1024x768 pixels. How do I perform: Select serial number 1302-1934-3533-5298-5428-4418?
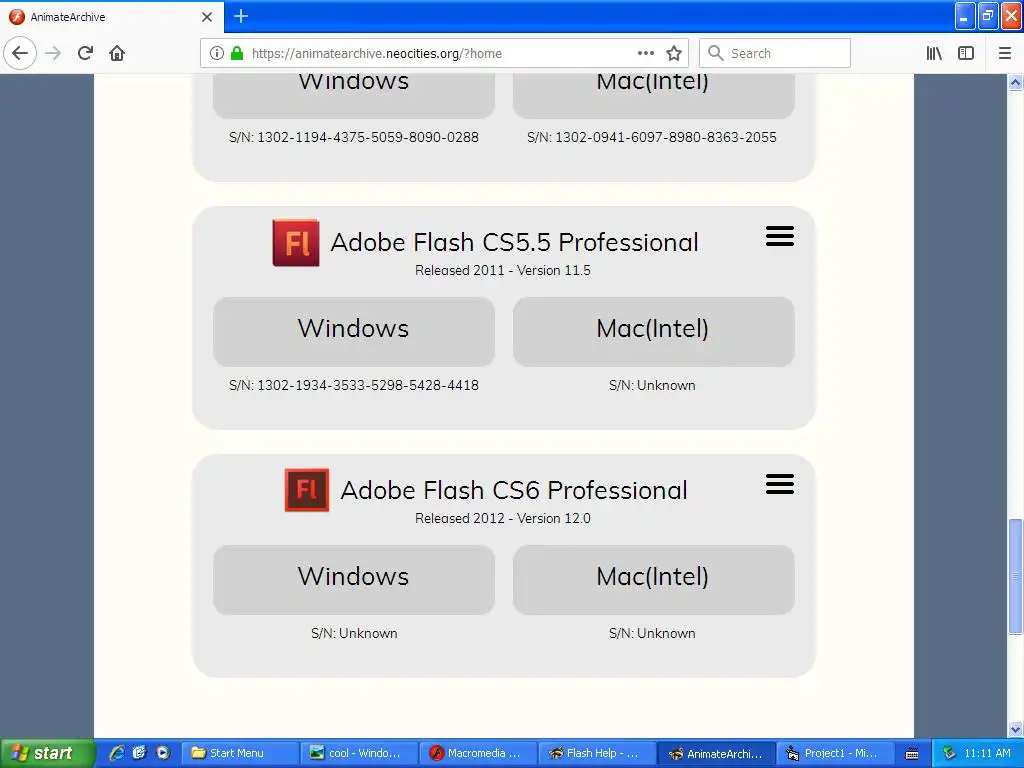368,385
